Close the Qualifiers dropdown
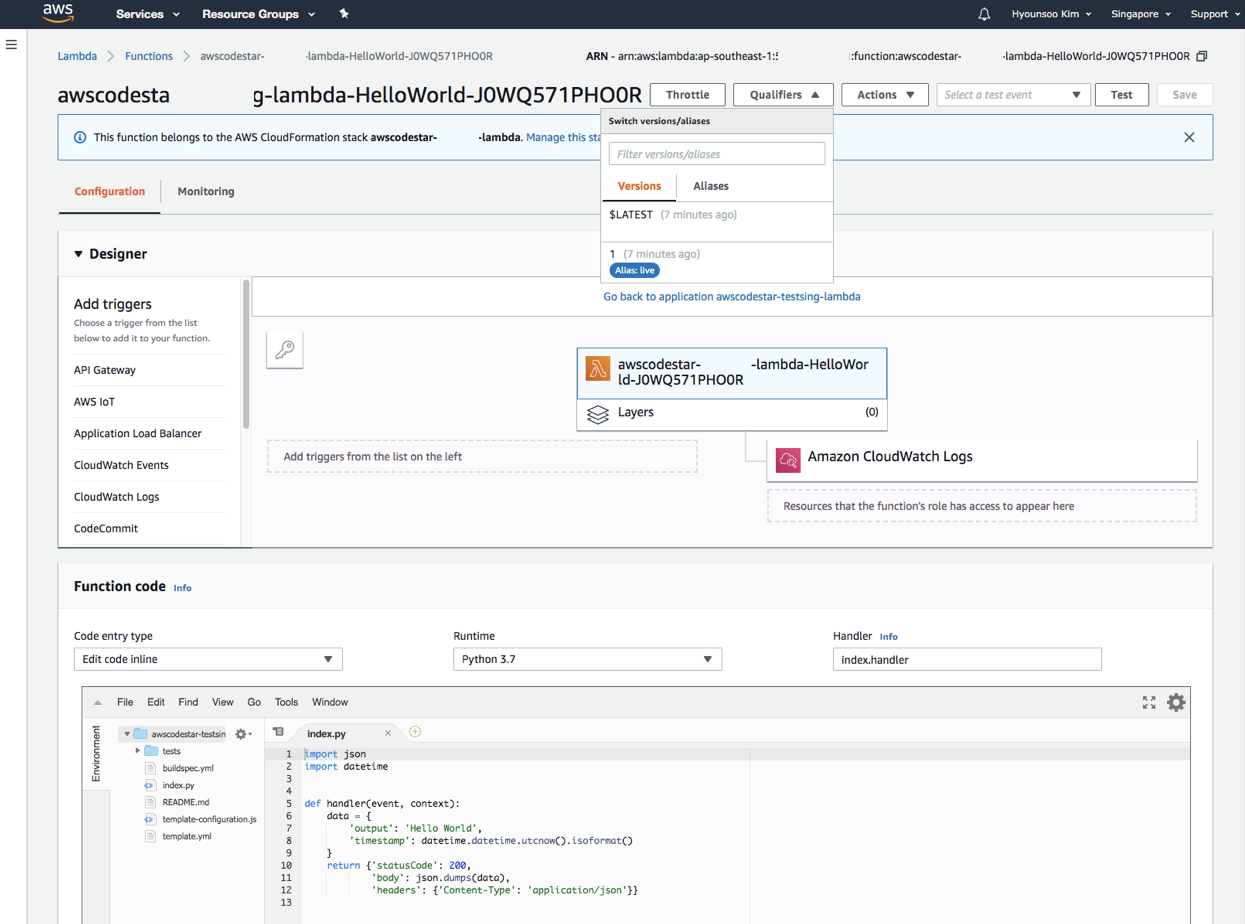 [x=783, y=95]
